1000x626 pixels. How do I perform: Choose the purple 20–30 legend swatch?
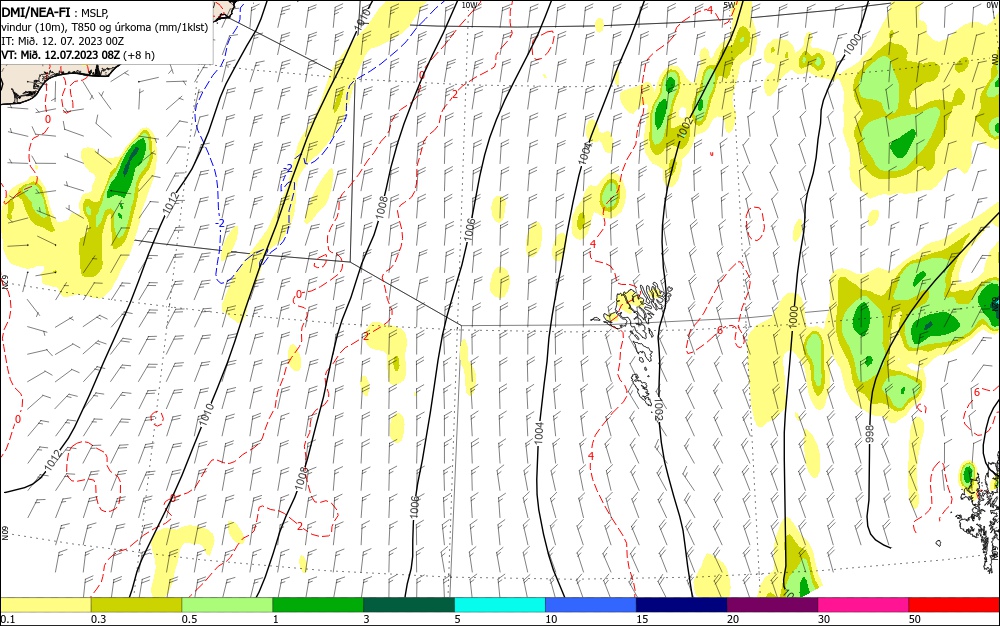pyautogui.click(x=772, y=605)
